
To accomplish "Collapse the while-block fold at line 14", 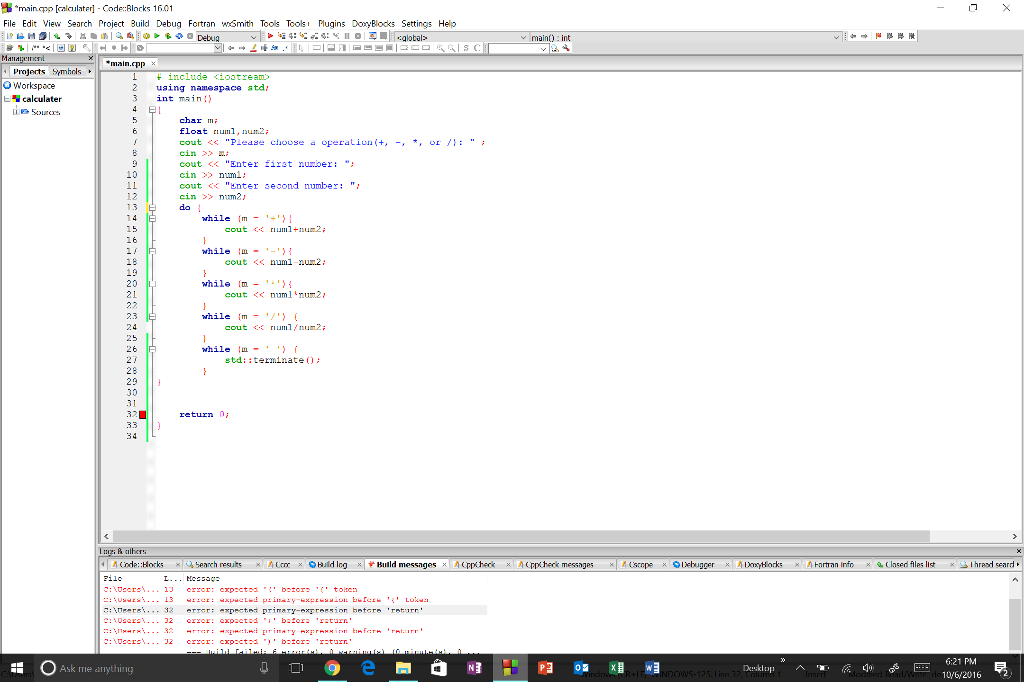I will pyautogui.click(x=152, y=218).
